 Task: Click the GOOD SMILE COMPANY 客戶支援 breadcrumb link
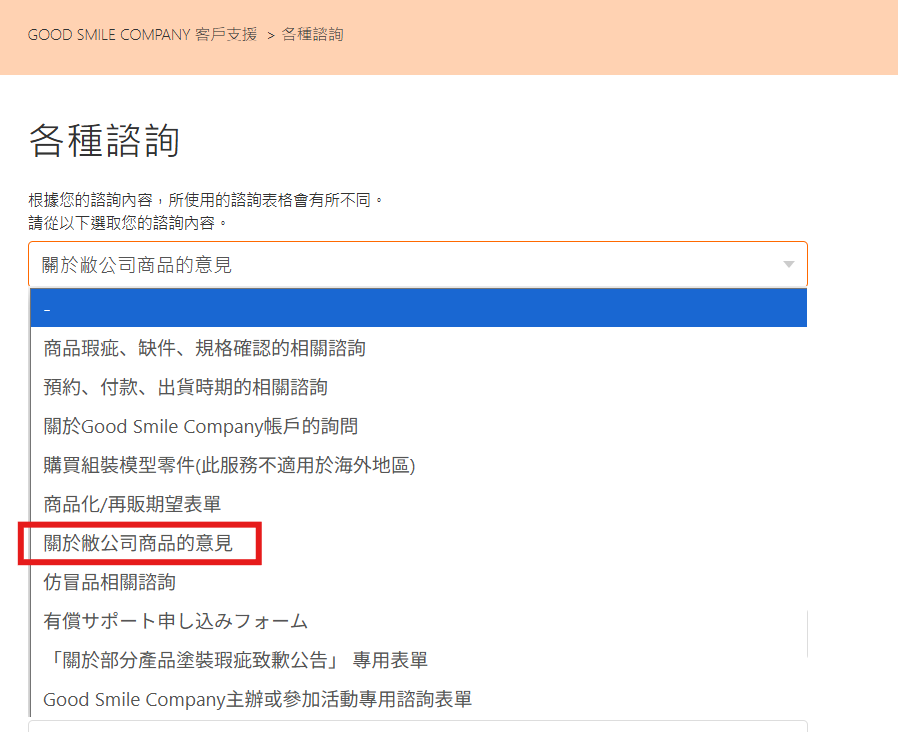click(x=142, y=35)
